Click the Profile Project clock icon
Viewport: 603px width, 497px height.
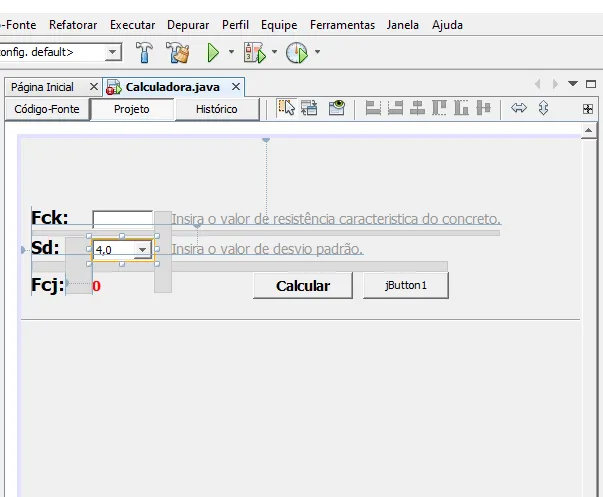tap(297, 53)
